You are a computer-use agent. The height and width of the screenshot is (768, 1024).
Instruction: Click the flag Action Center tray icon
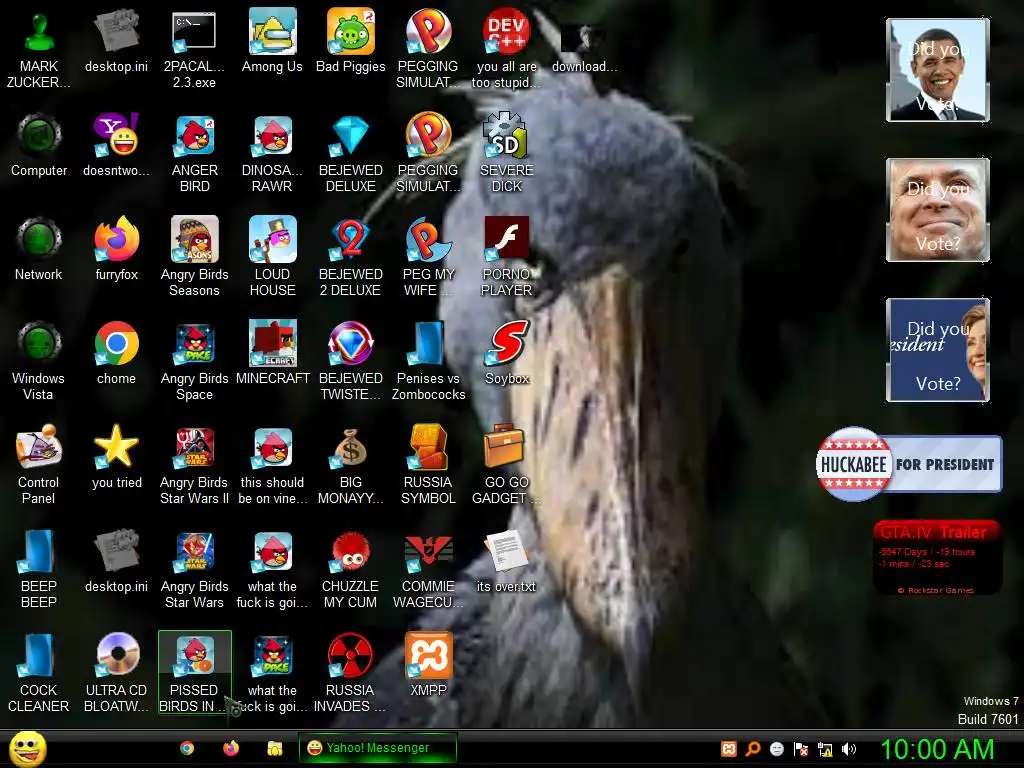coord(801,749)
